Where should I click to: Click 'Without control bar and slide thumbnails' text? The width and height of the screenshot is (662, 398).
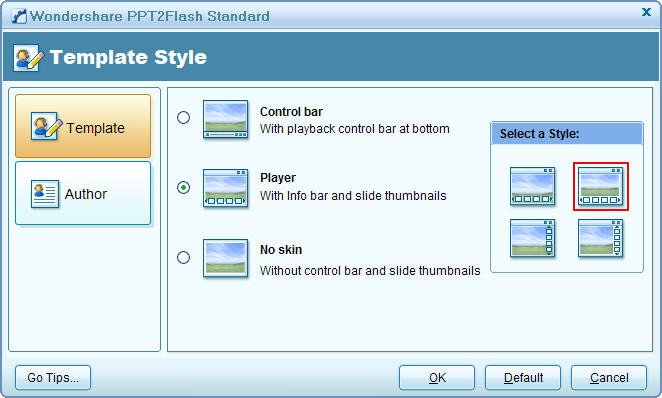[370, 271]
